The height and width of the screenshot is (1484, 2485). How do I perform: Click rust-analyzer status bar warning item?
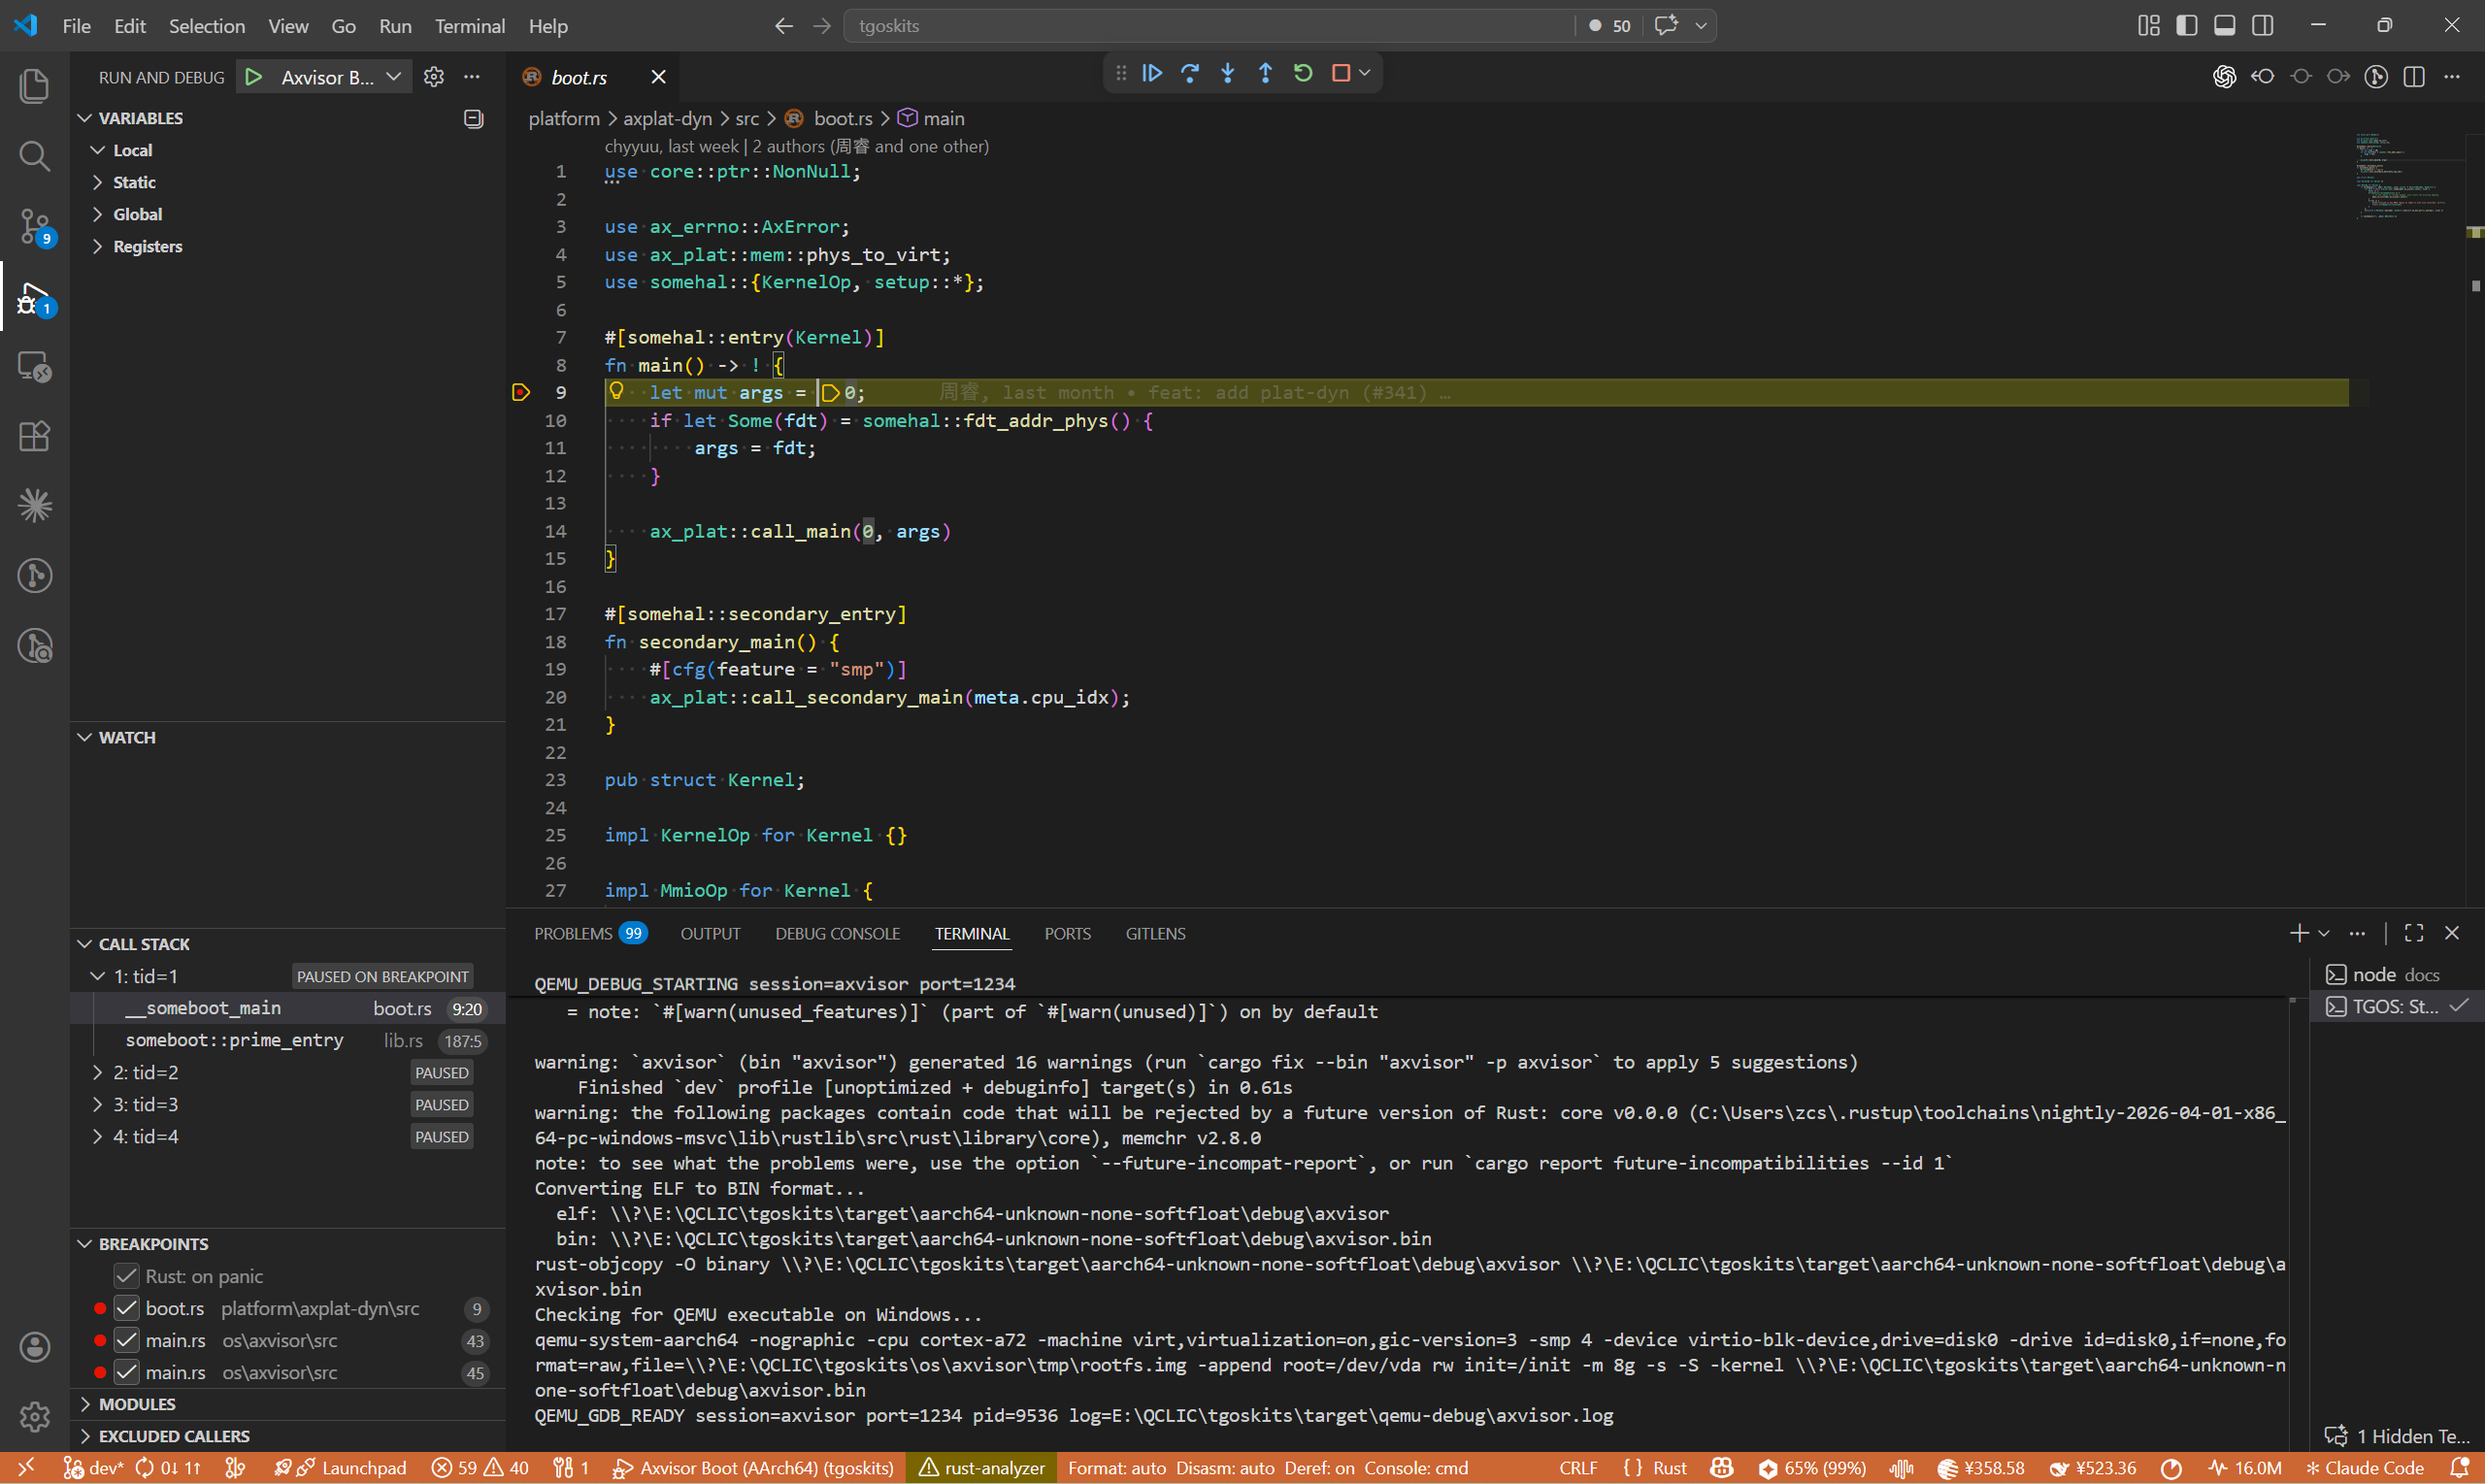pos(981,1468)
